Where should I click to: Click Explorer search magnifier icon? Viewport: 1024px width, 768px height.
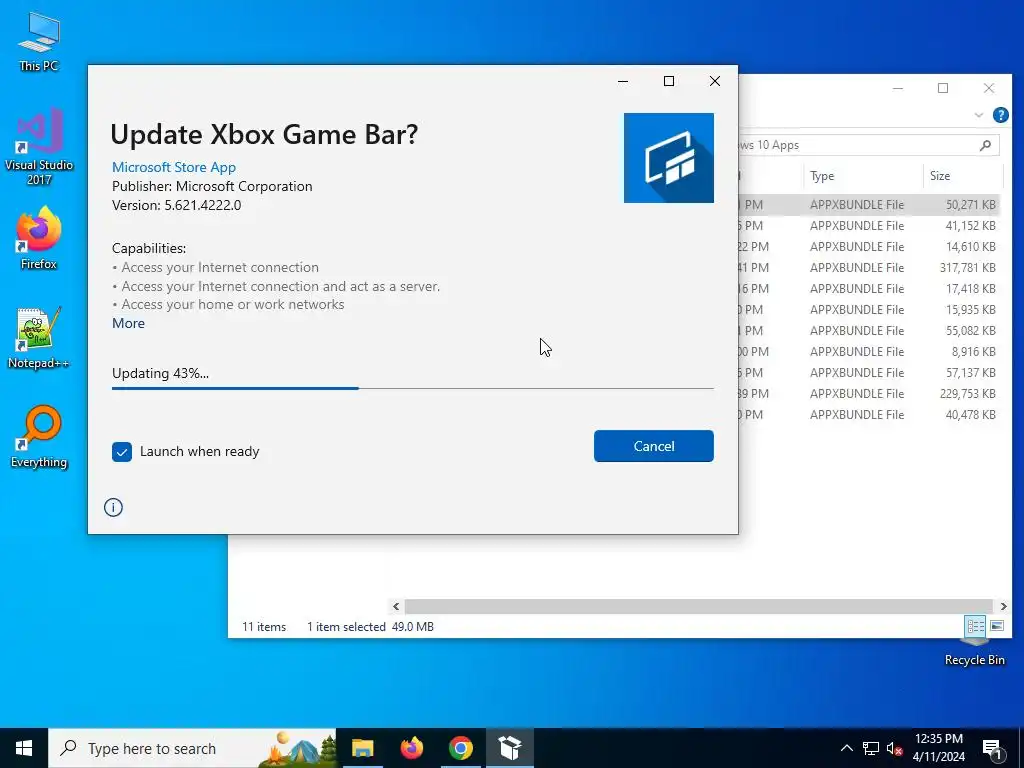coord(985,145)
